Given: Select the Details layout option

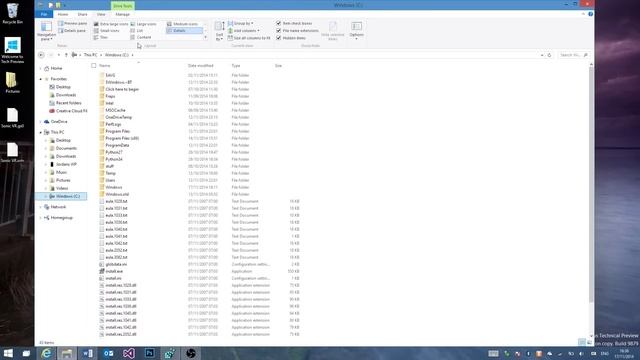Looking at the screenshot, I should pos(184,31).
